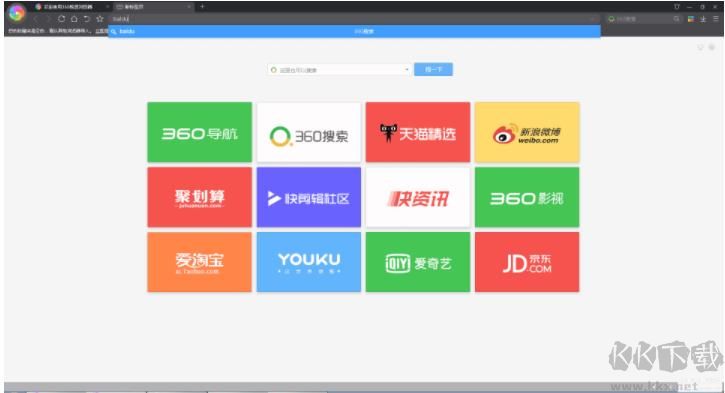
Task: Open the home page via the house icon
Action: (74, 19)
